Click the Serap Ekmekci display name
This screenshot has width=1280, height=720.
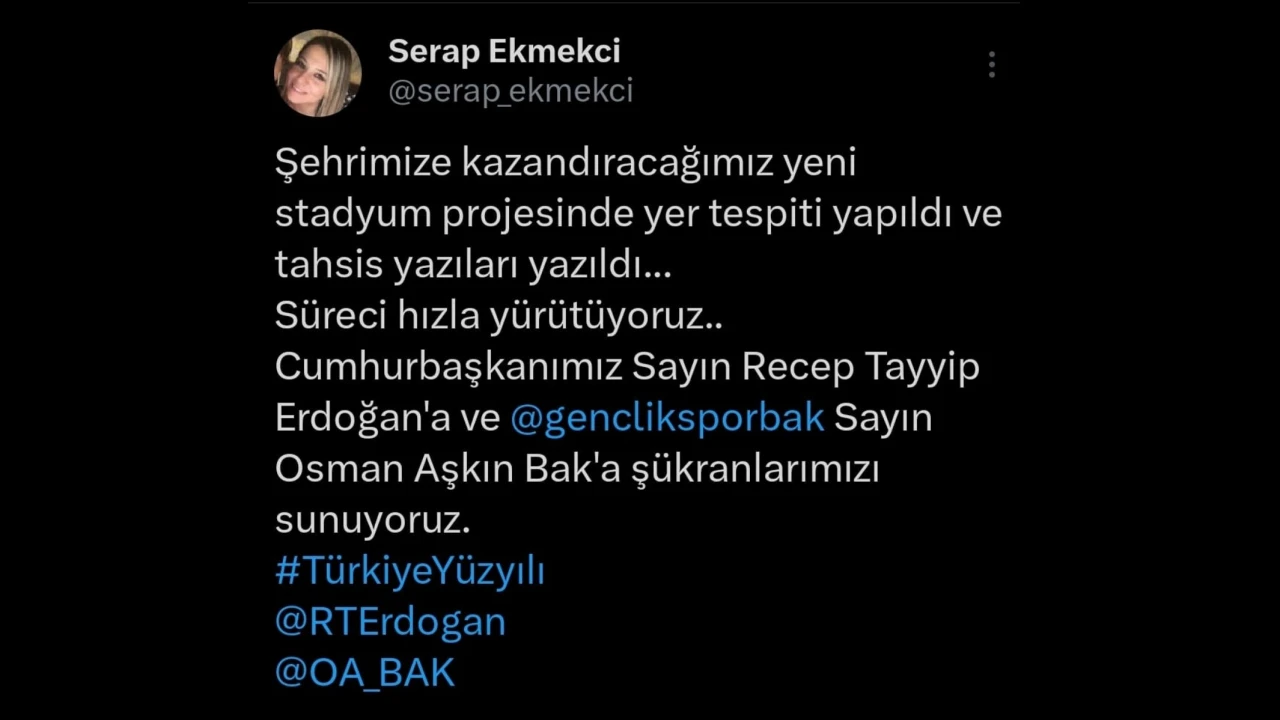(504, 51)
